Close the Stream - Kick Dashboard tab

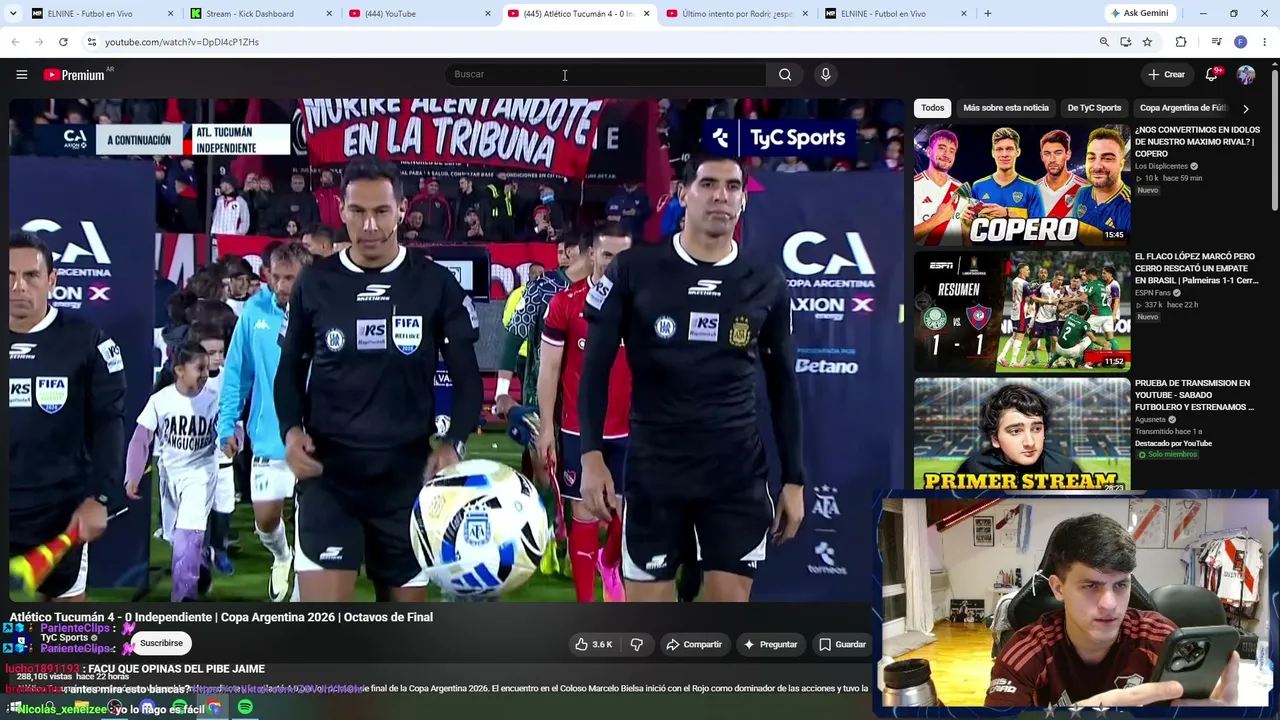(329, 14)
